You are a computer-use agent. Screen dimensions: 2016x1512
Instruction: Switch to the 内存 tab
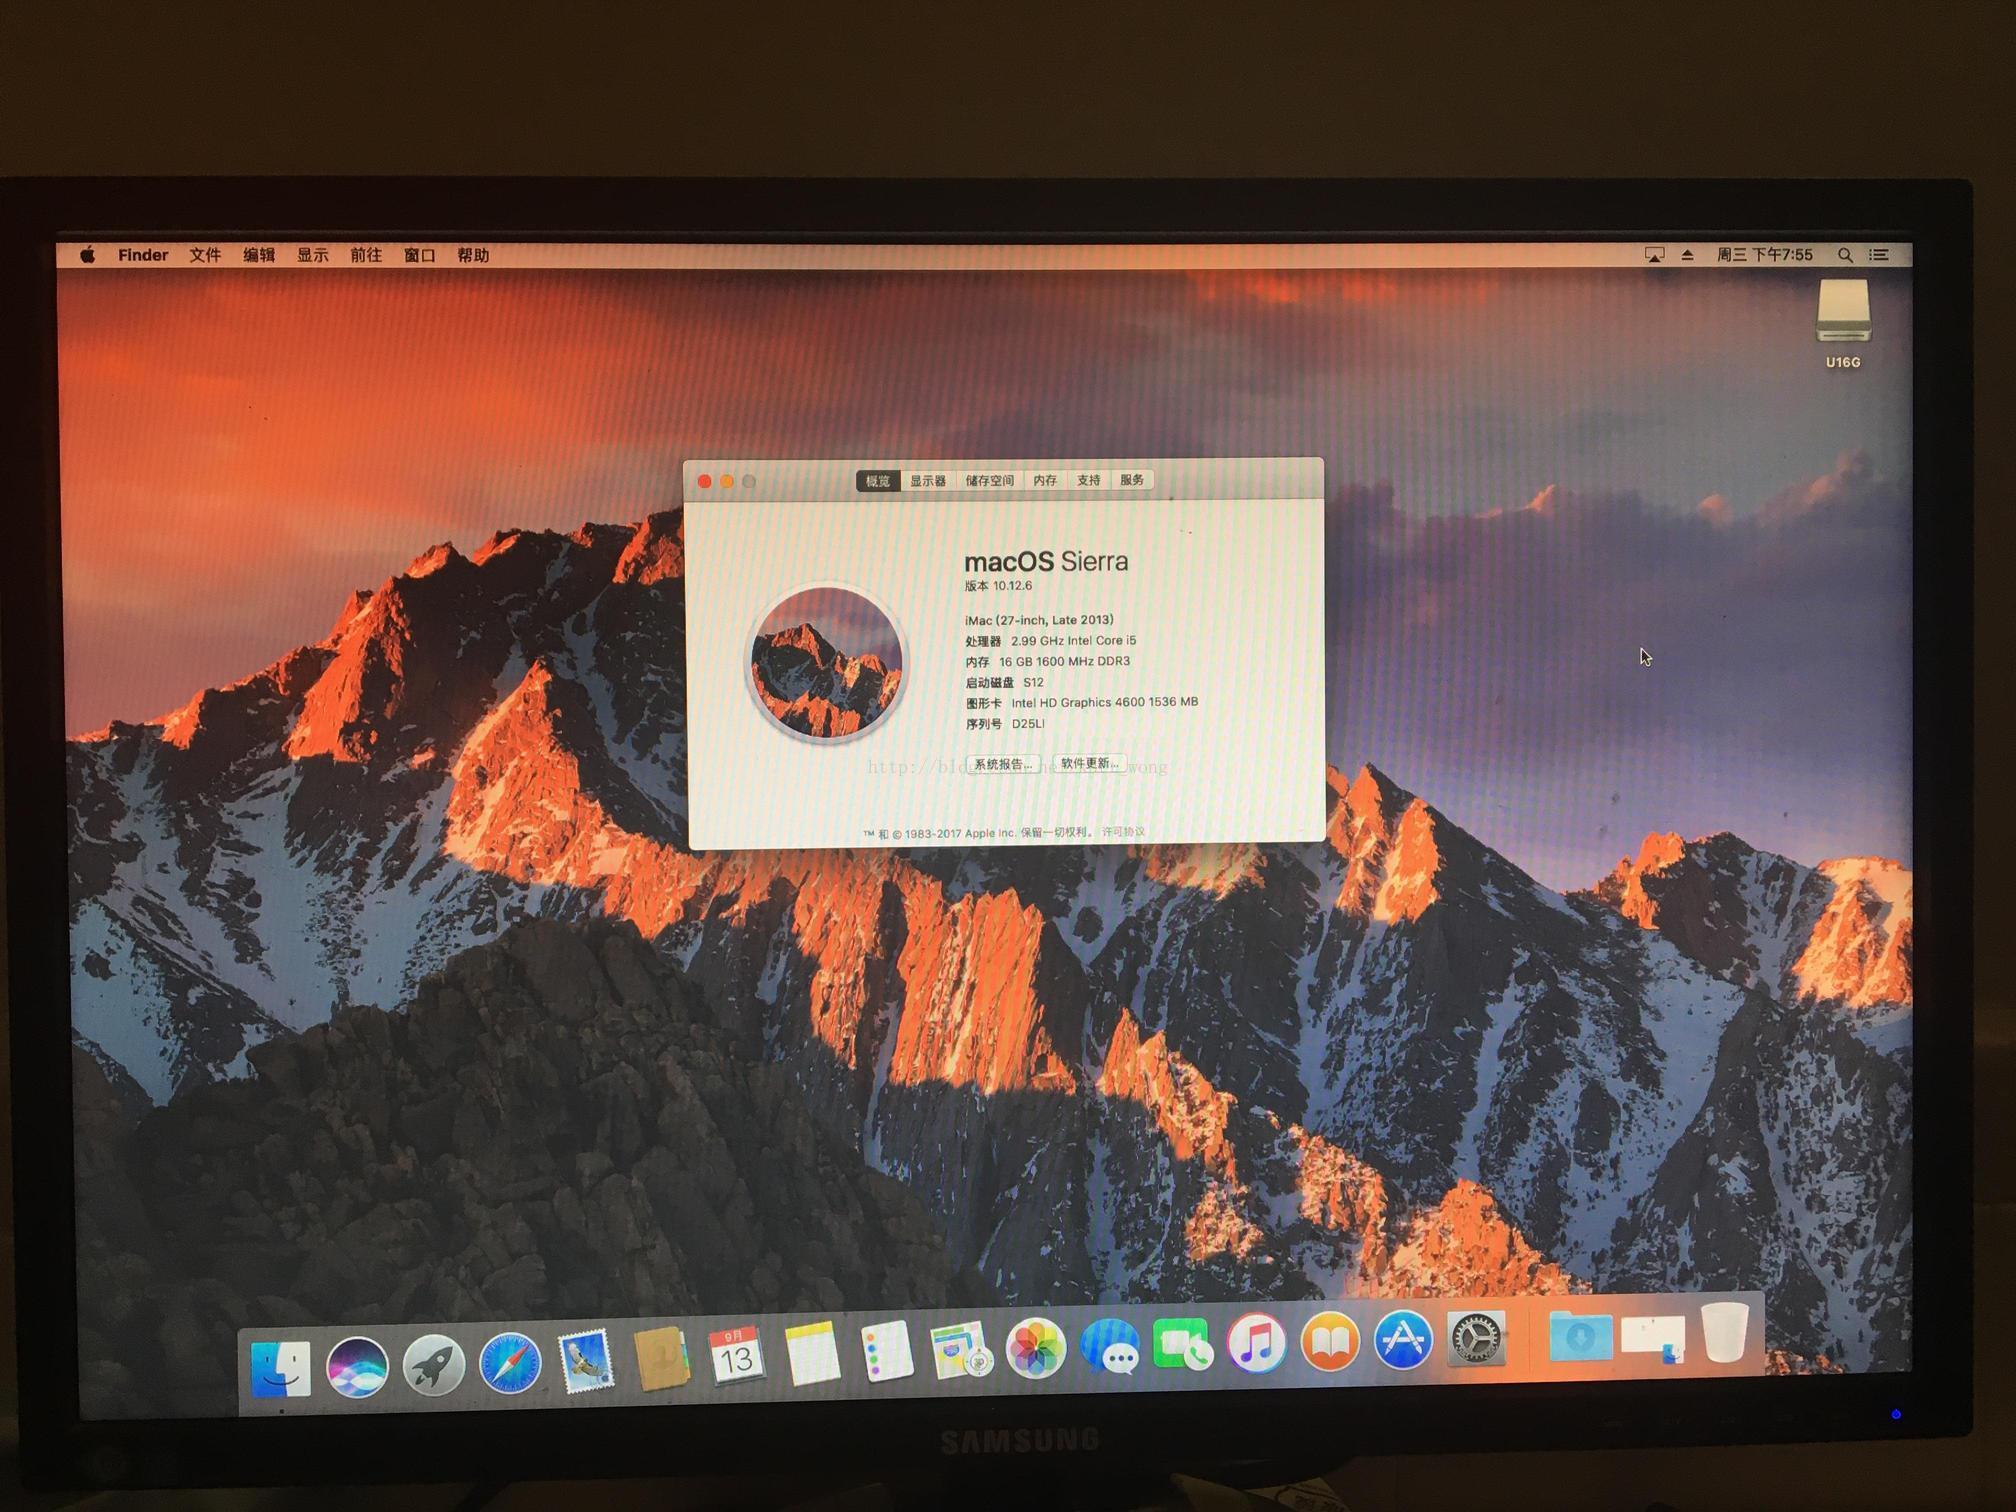click(x=1045, y=481)
